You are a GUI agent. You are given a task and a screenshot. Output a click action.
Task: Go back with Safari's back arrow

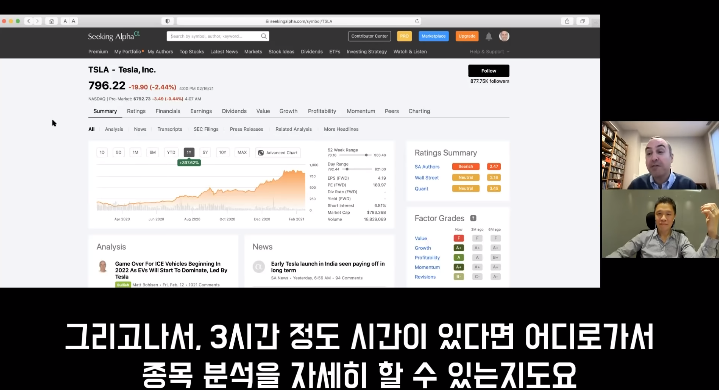(28, 21)
